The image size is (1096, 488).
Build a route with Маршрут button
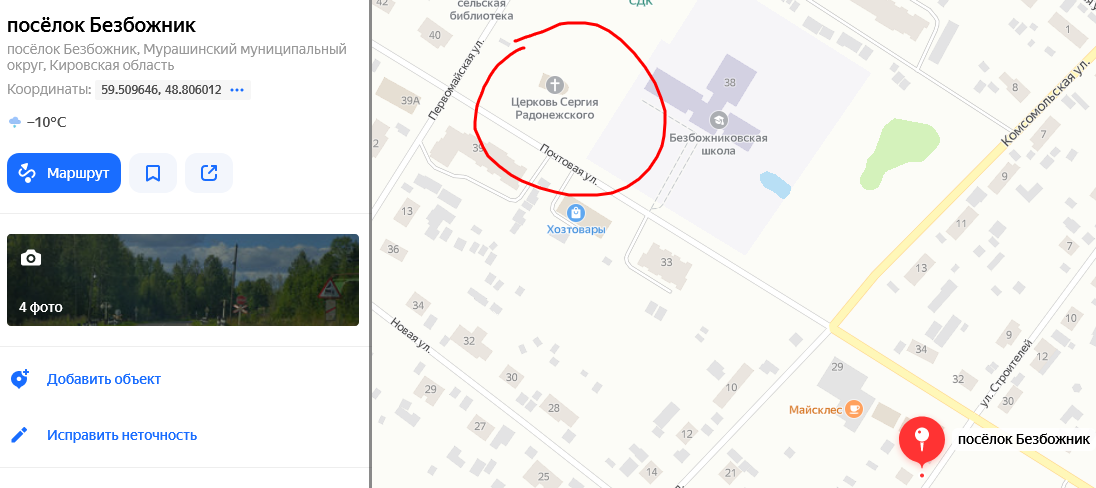coord(64,173)
